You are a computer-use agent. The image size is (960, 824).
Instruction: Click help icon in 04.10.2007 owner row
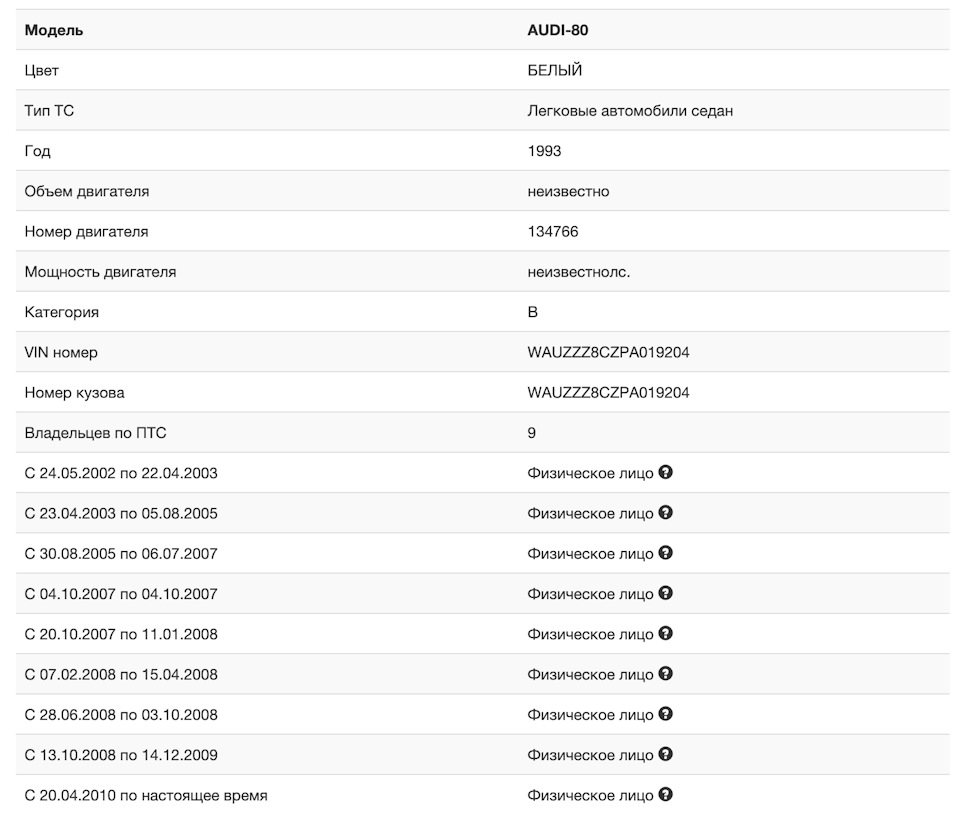pos(666,593)
